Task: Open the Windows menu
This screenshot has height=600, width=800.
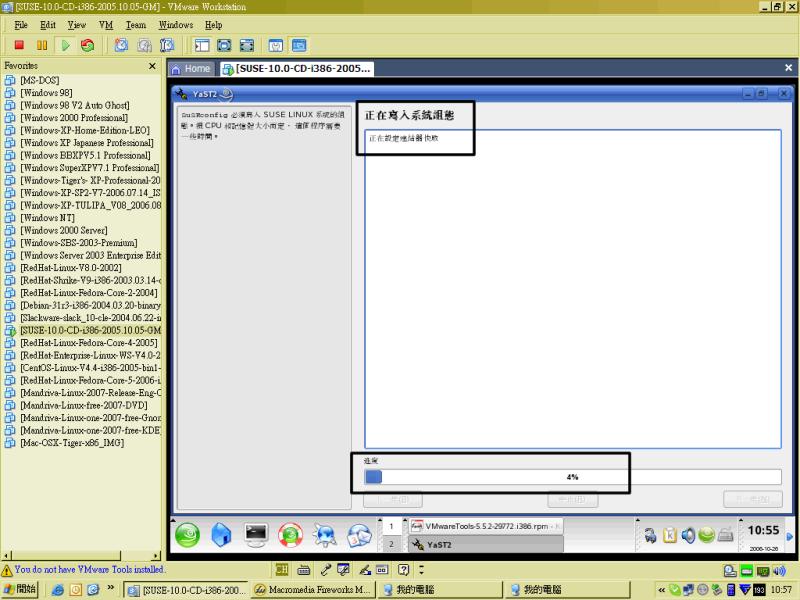Action: (x=176, y=25)
